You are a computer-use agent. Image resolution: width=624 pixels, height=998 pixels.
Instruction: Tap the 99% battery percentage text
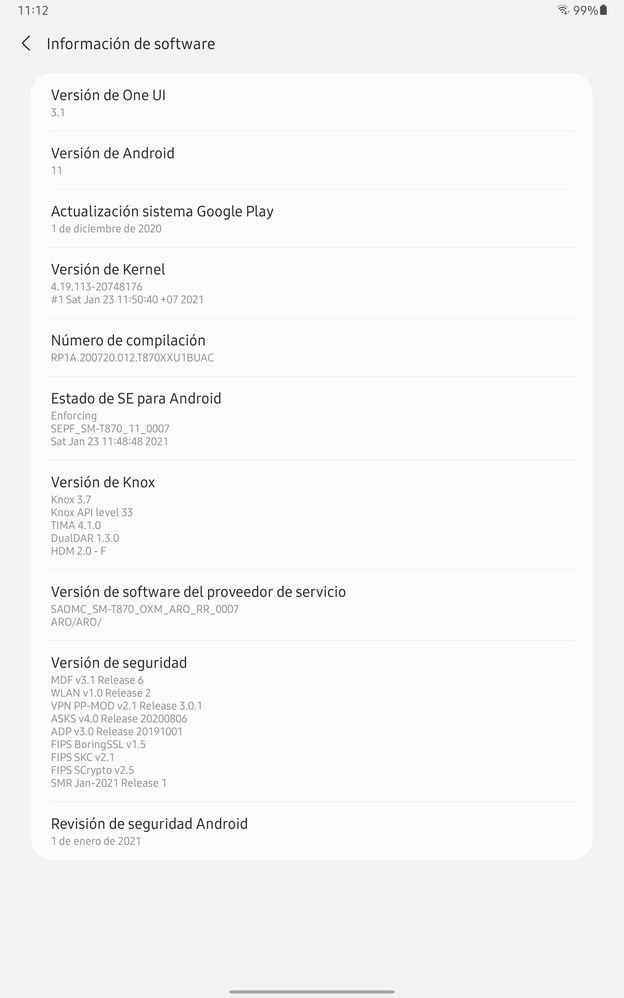click(585, 10)
